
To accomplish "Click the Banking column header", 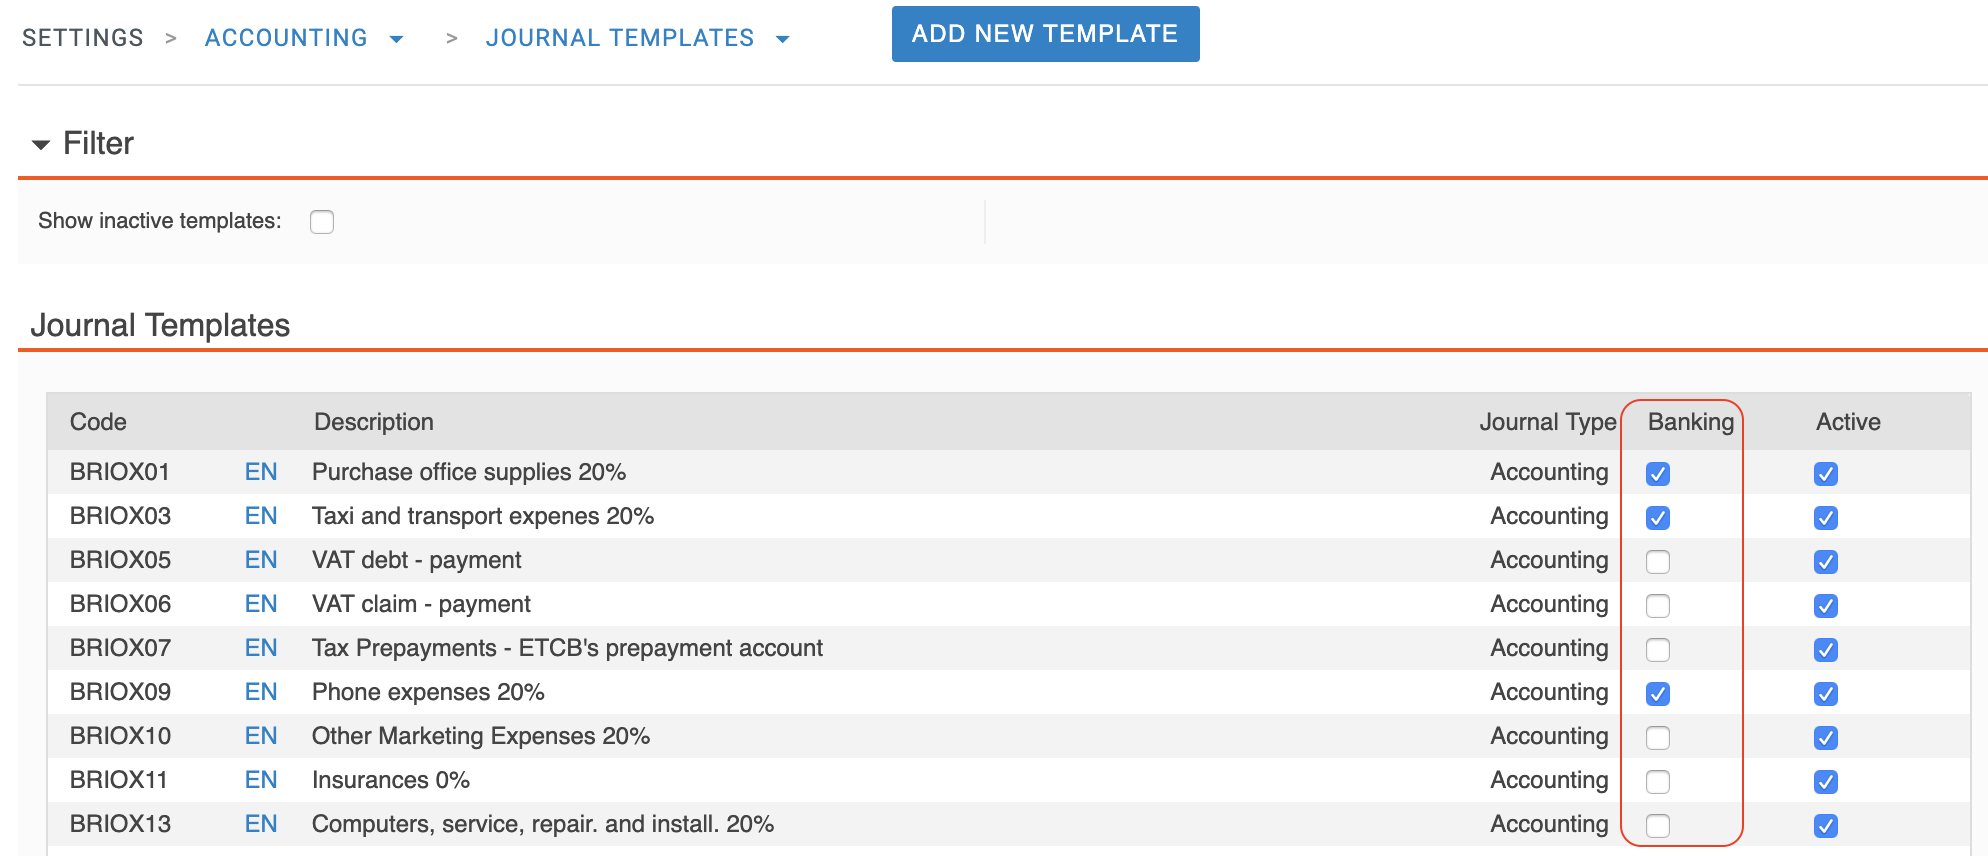I will click(1691, 422).
